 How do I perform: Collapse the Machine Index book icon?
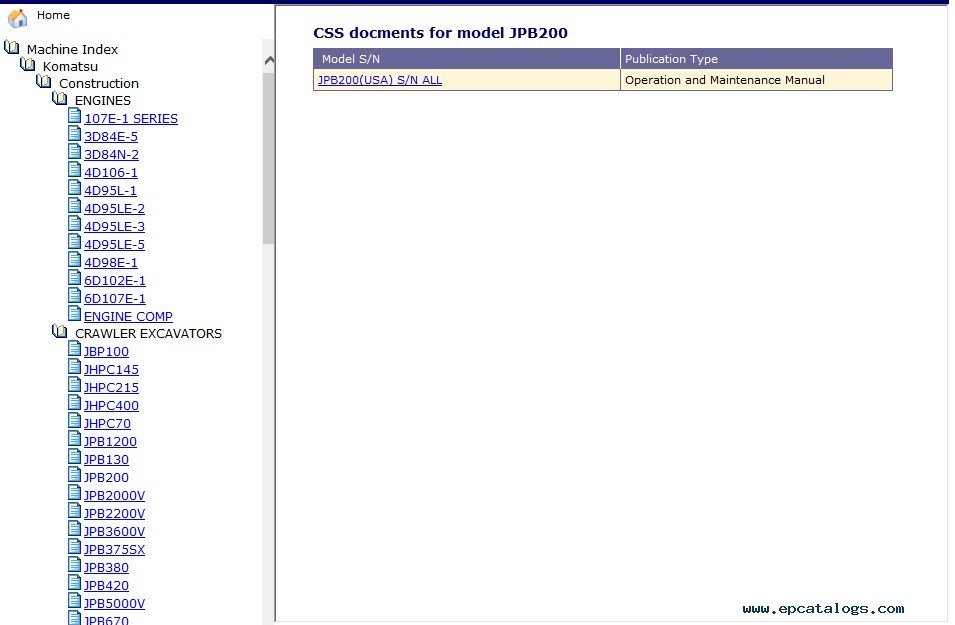click(x=12, y=47)
